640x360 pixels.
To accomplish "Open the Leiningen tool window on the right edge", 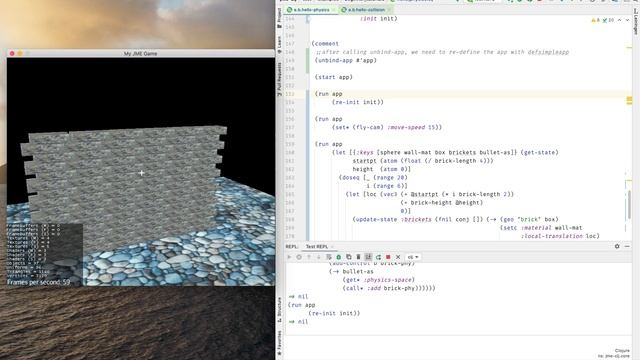I will (x=636, y=21).
